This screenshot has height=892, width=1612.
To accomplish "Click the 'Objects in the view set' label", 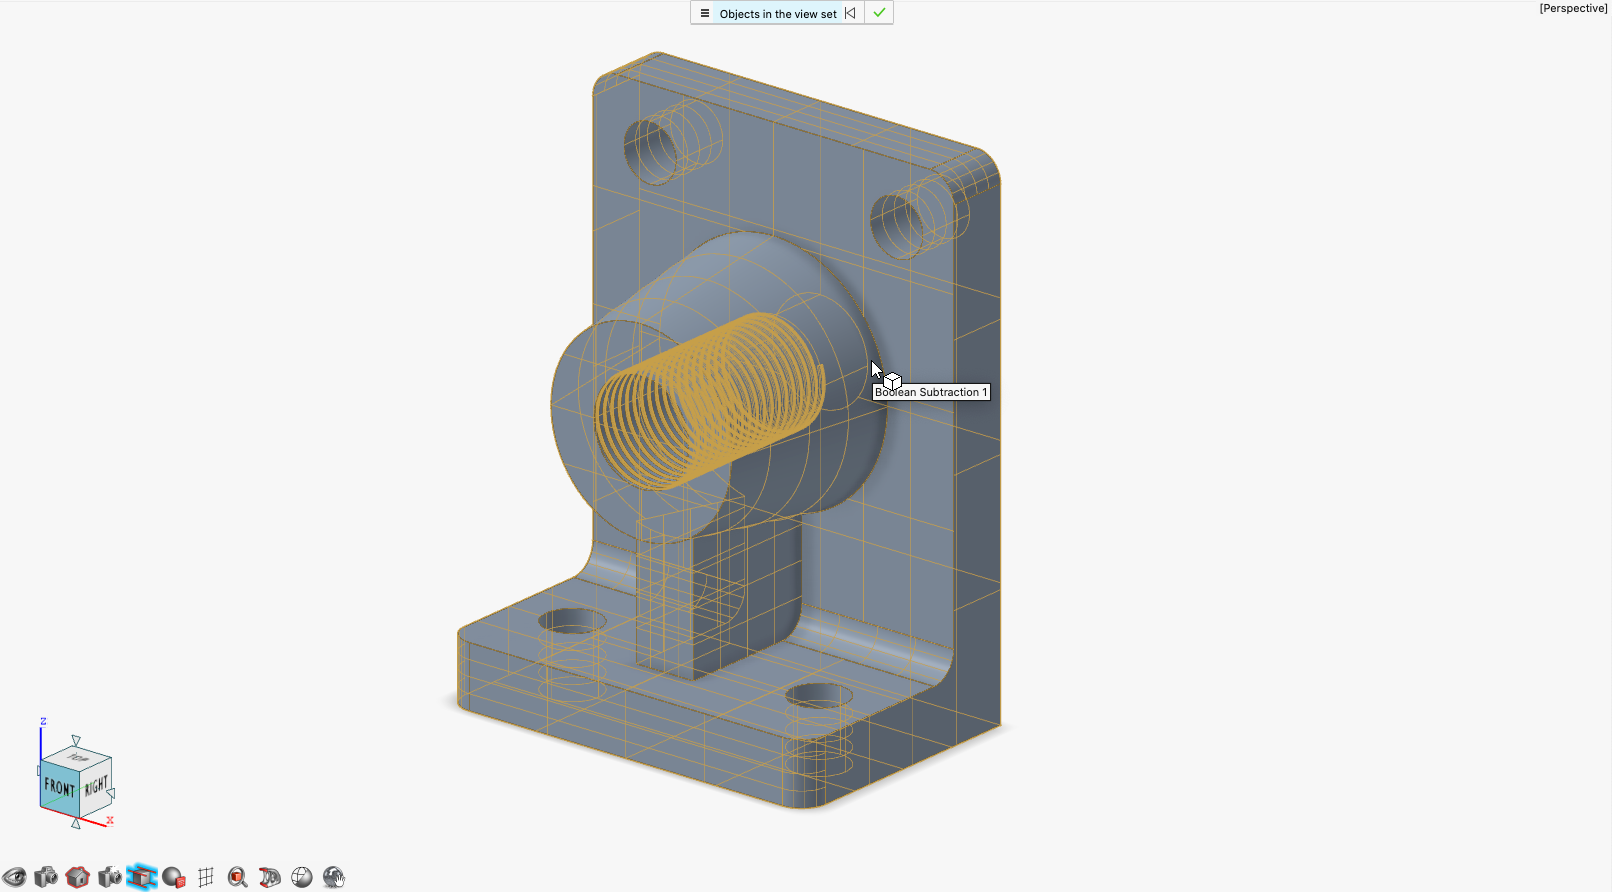I will 778,14.
